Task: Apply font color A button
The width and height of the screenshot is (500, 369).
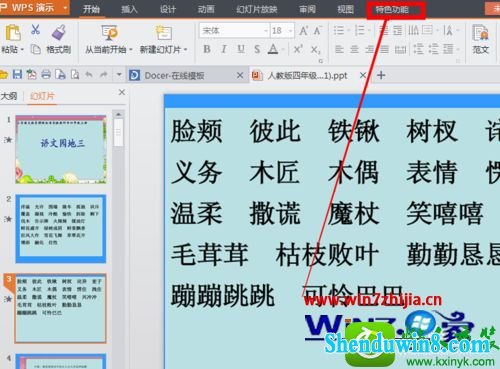Action: (x=273, y=49)
